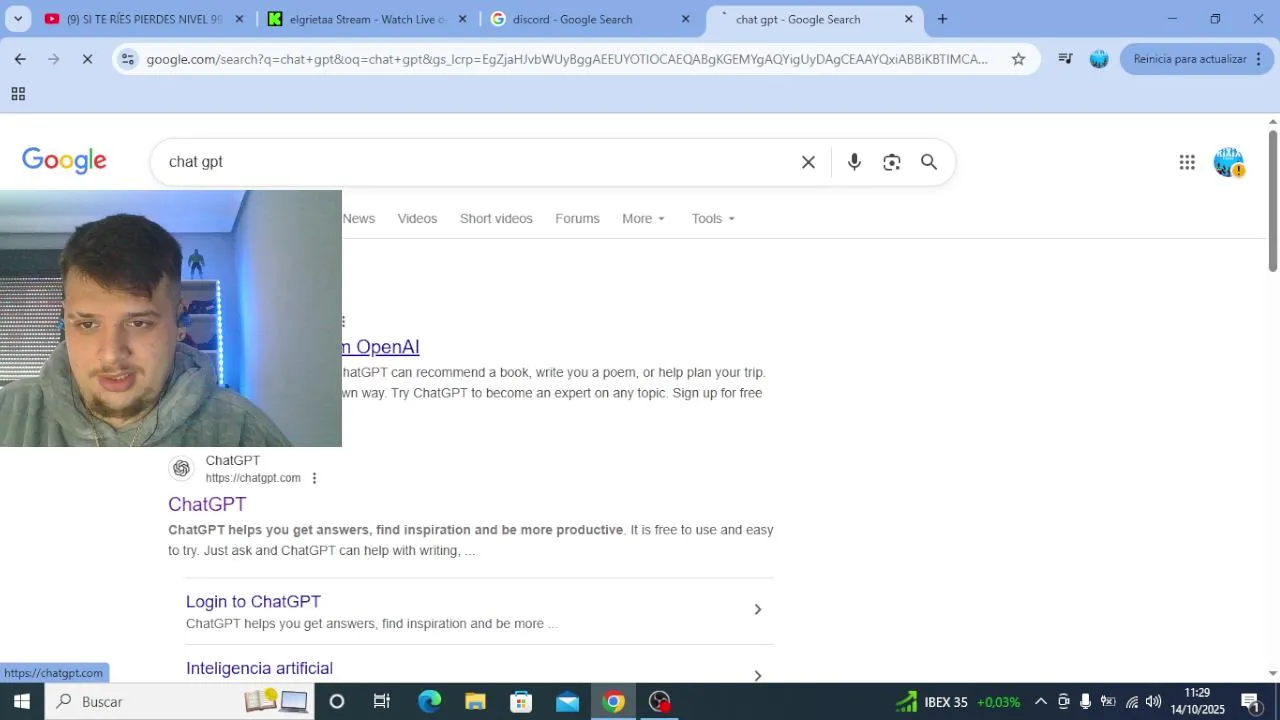This screenshot has width=1280, height=720.
Task: Open Google Lens image search icon
Action: click(892, 162)
